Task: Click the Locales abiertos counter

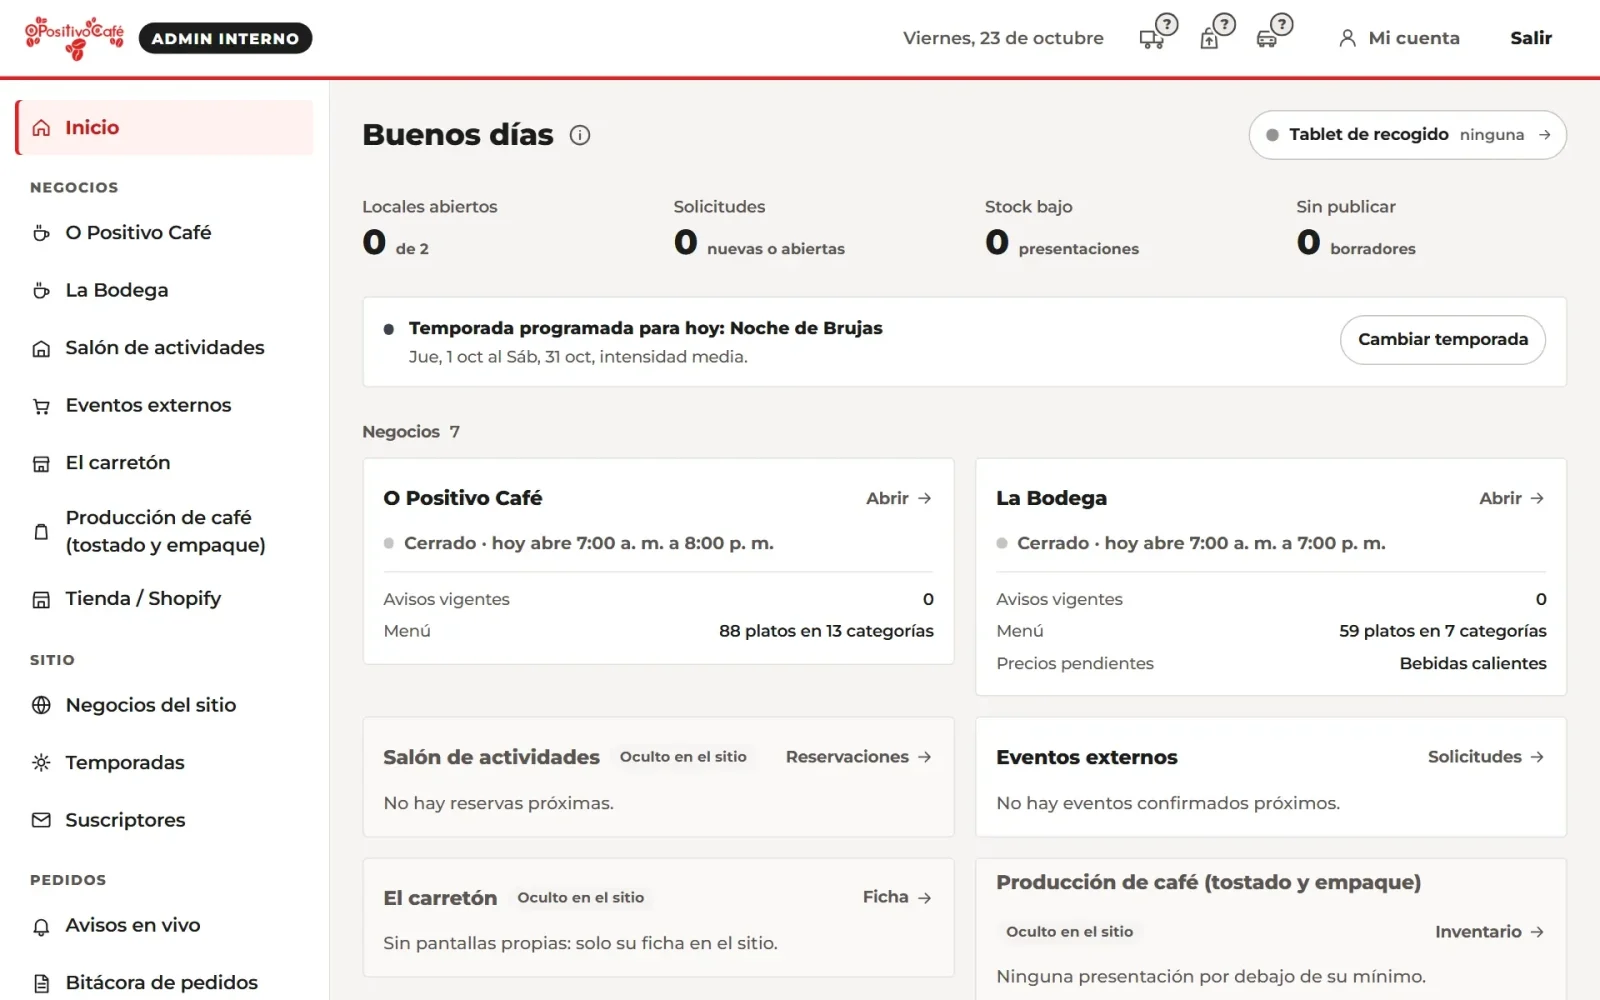Action: [x=430, y=228]
